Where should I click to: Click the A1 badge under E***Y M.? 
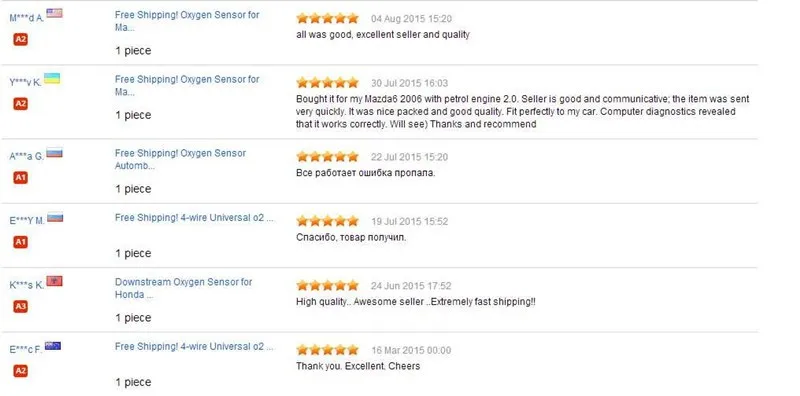[x=20, y=242]
